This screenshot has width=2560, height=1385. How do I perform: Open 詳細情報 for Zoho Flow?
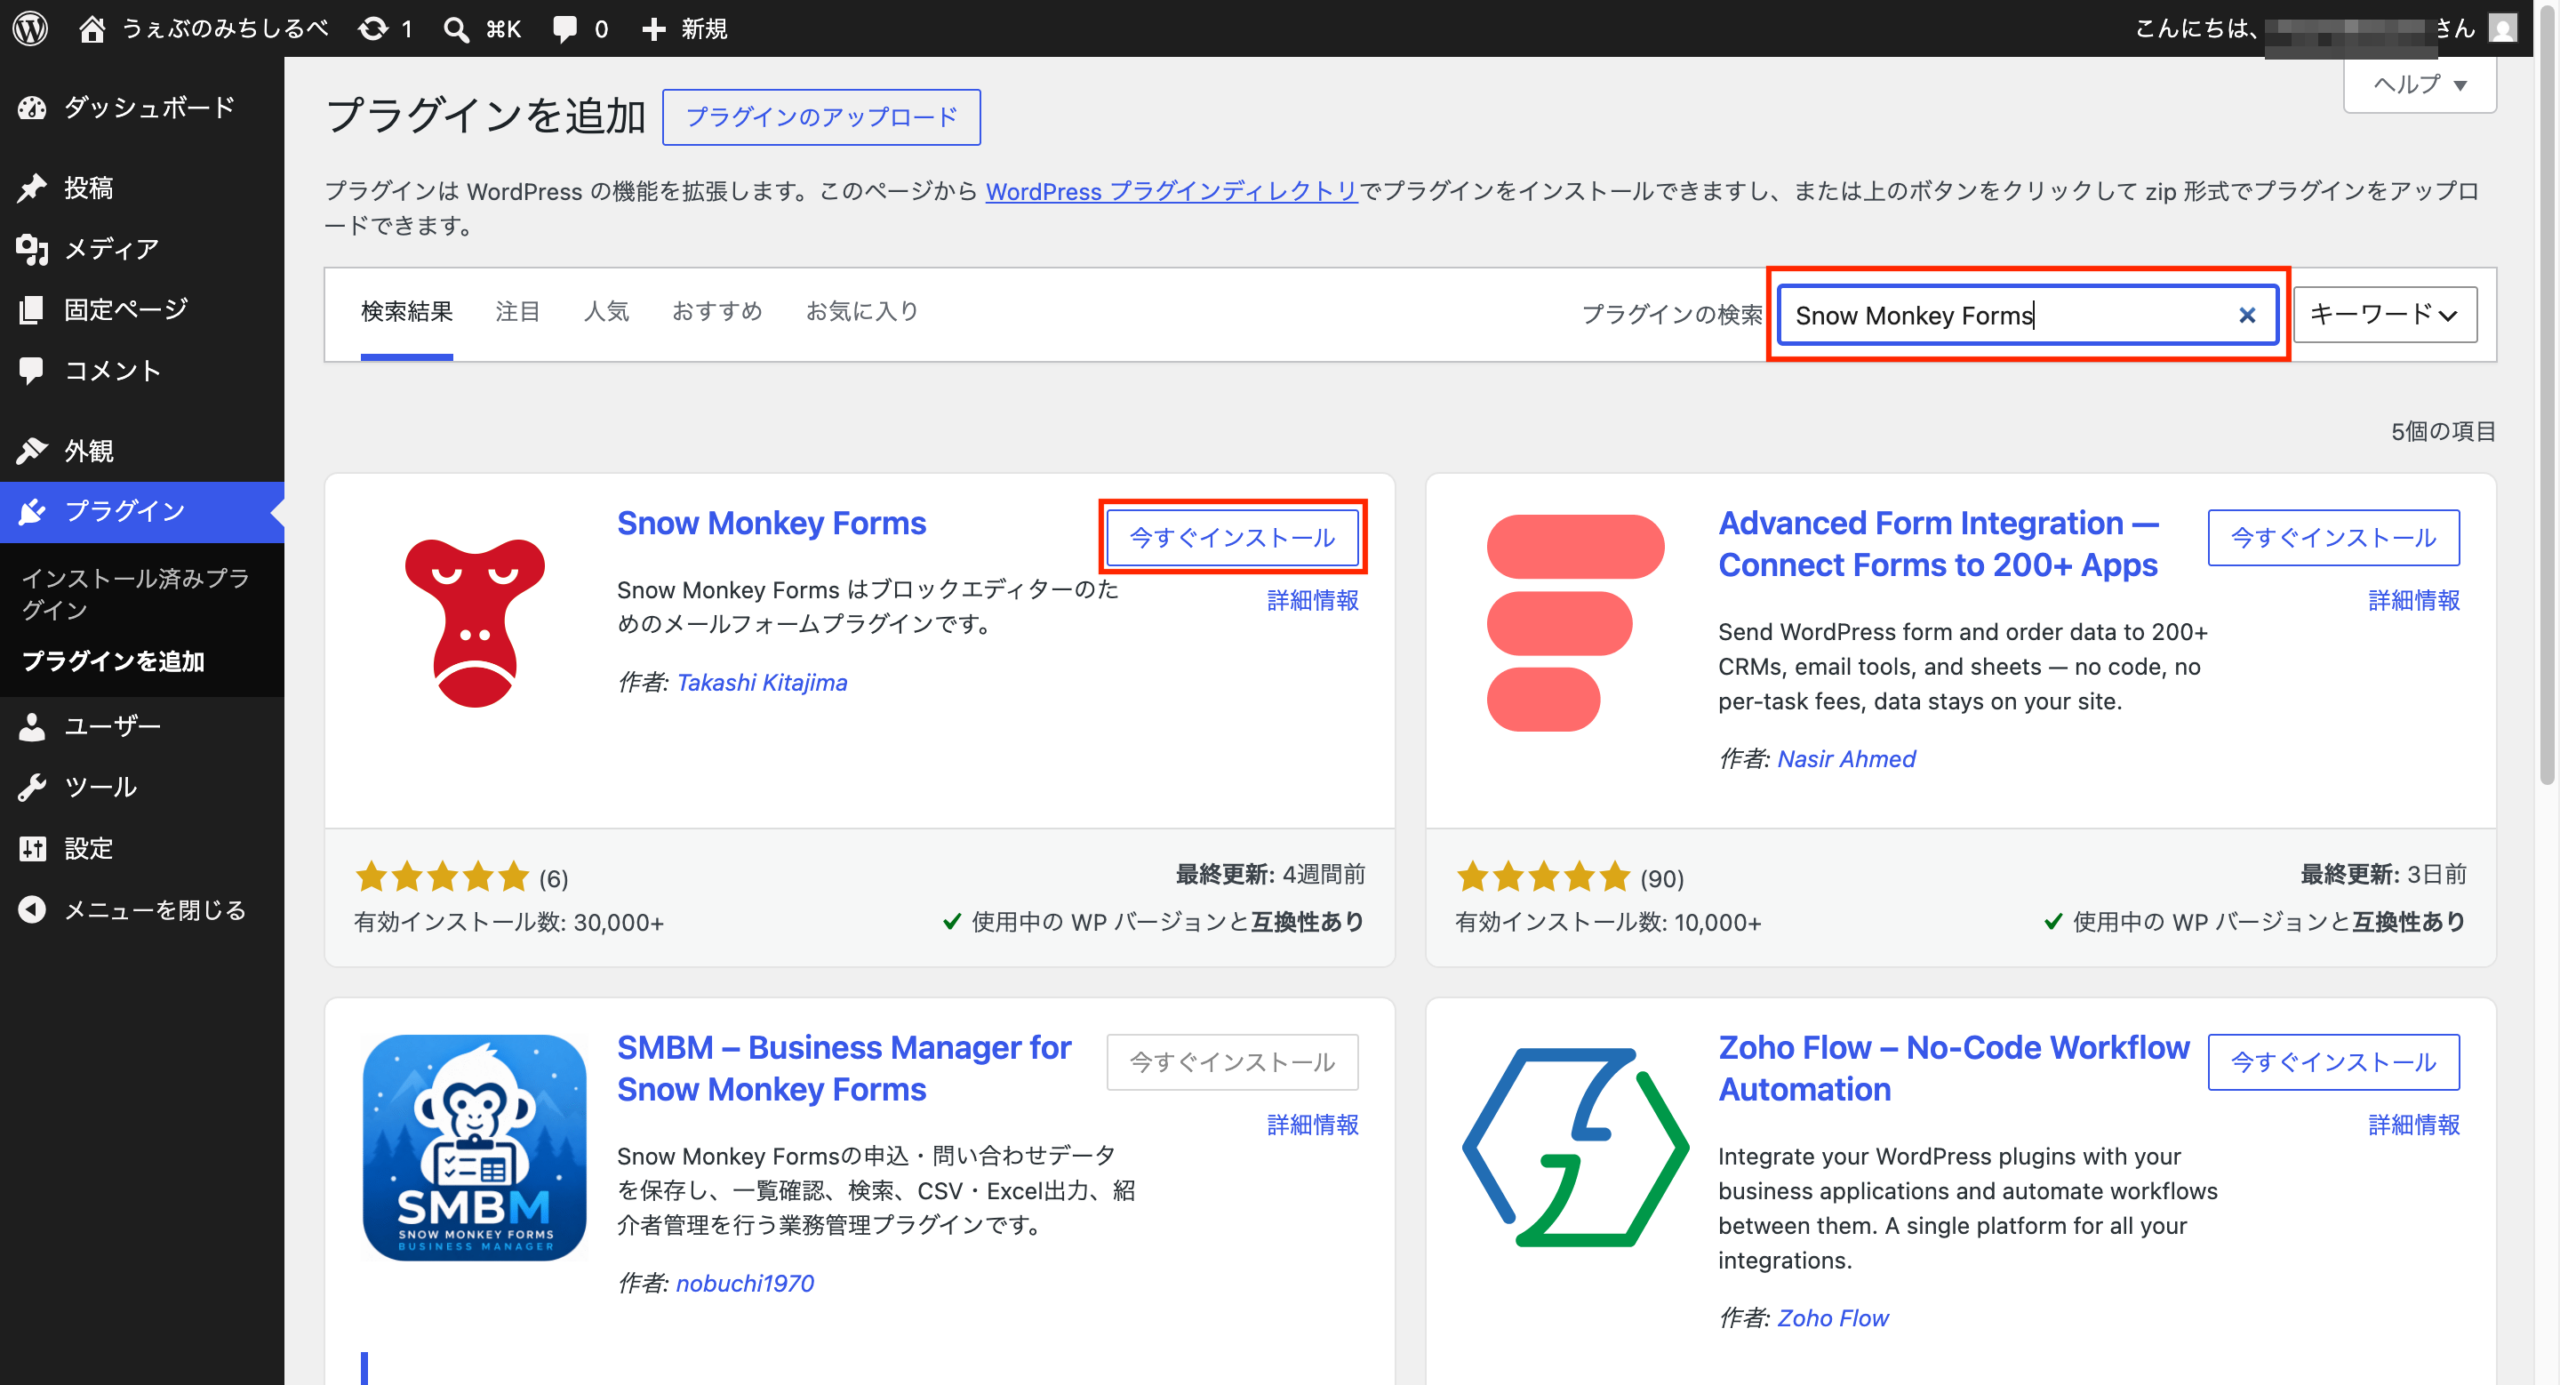[x=2414, y=1125]
